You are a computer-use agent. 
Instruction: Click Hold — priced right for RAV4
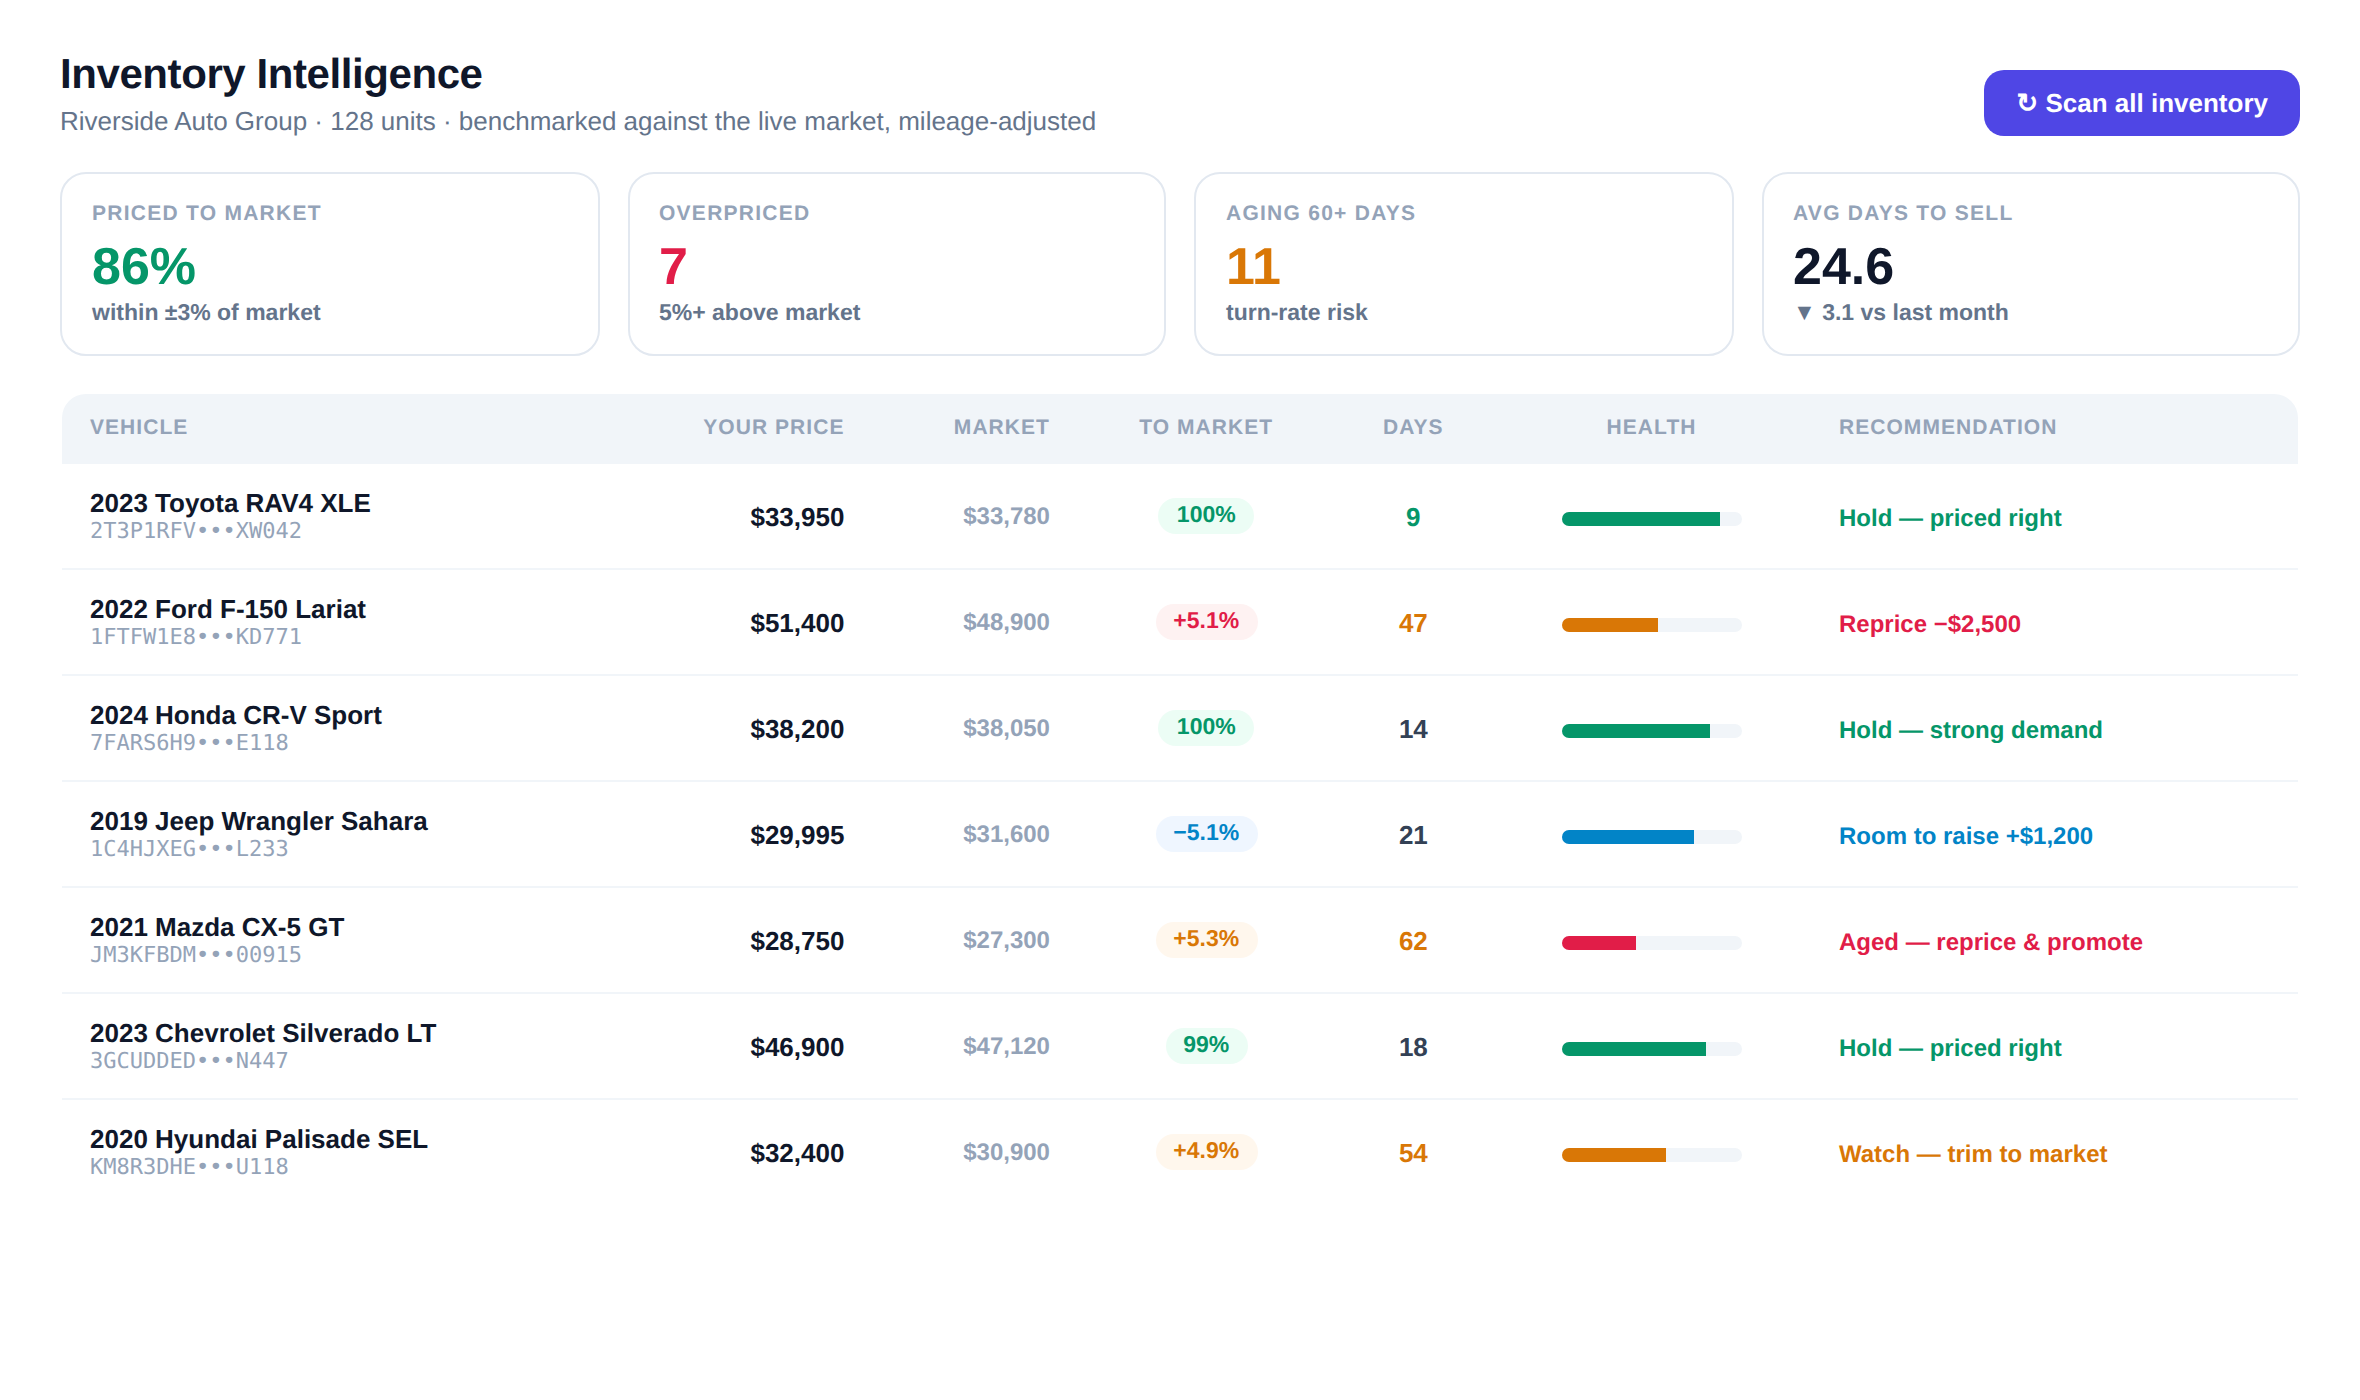click(1950, 518)
